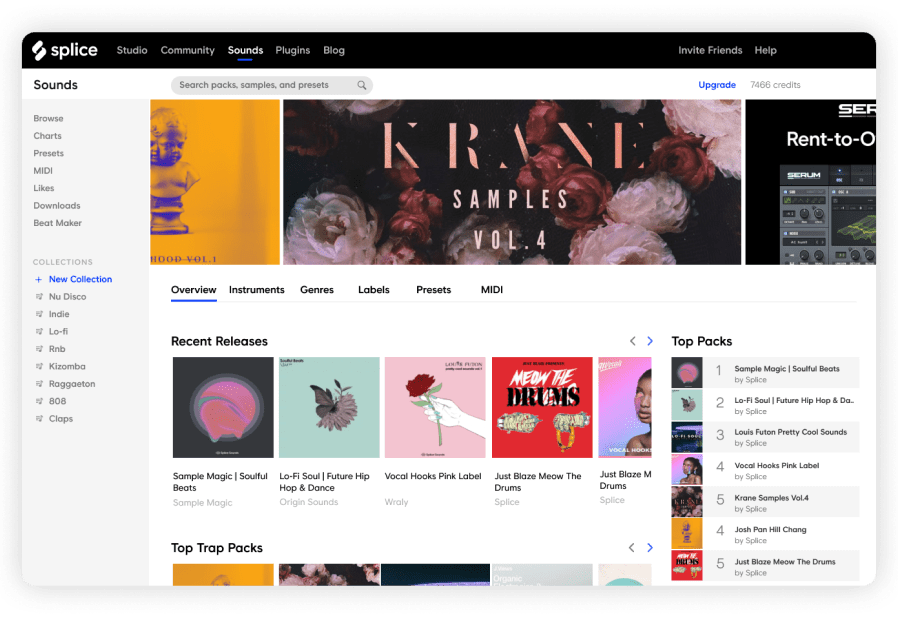Switch to the Instruments tab
The width and height of the screenshot is (898, 618).
coord(257,290)
